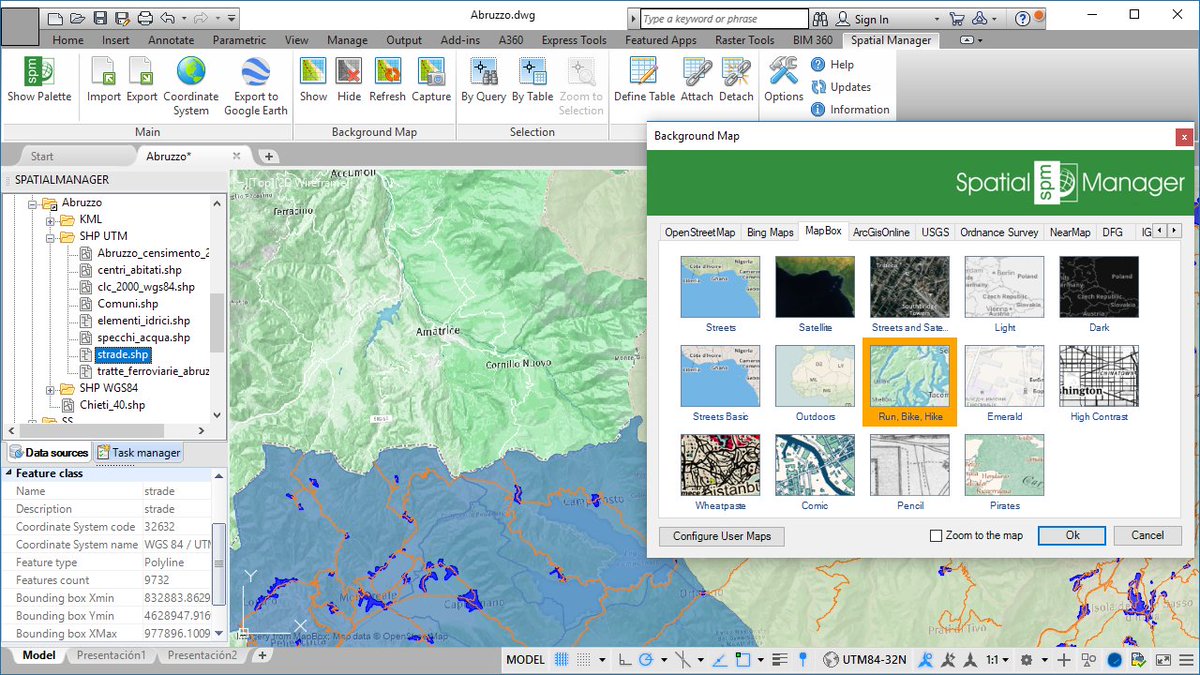Toggle snap mode dotted grid in status bar
The height and width of the screenshot is (675, 1200).
point(585,660)
